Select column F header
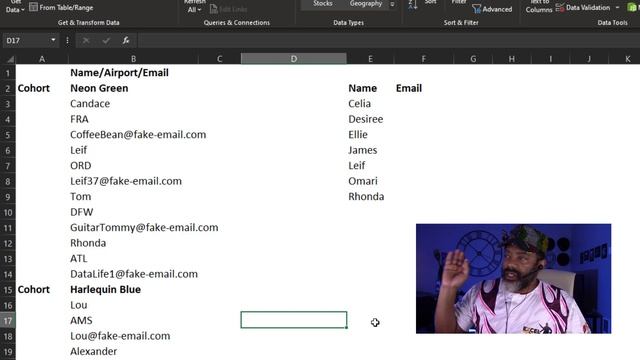 (424, 59)
